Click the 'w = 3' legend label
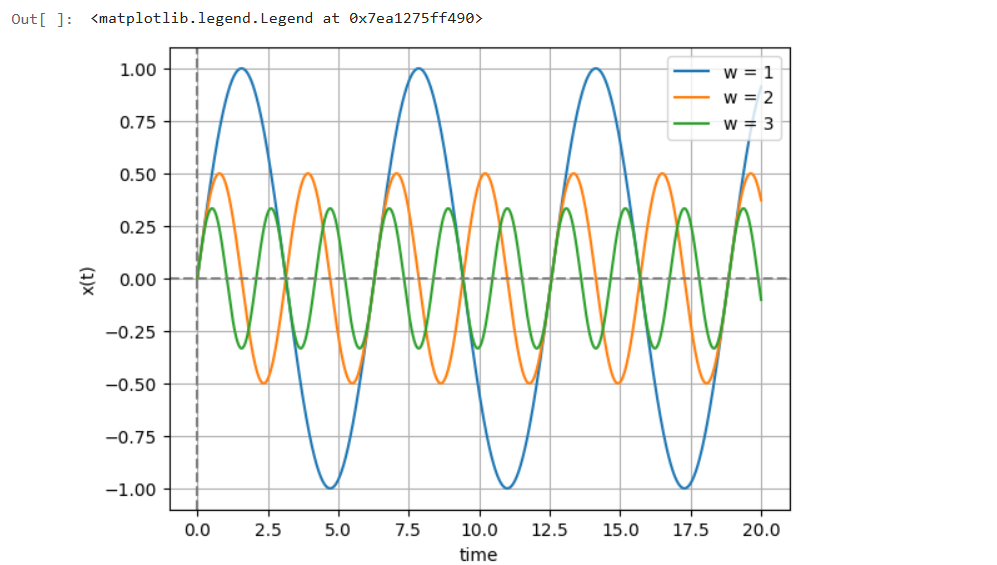This screenshot has height=565, width=997. click(748, 123)
